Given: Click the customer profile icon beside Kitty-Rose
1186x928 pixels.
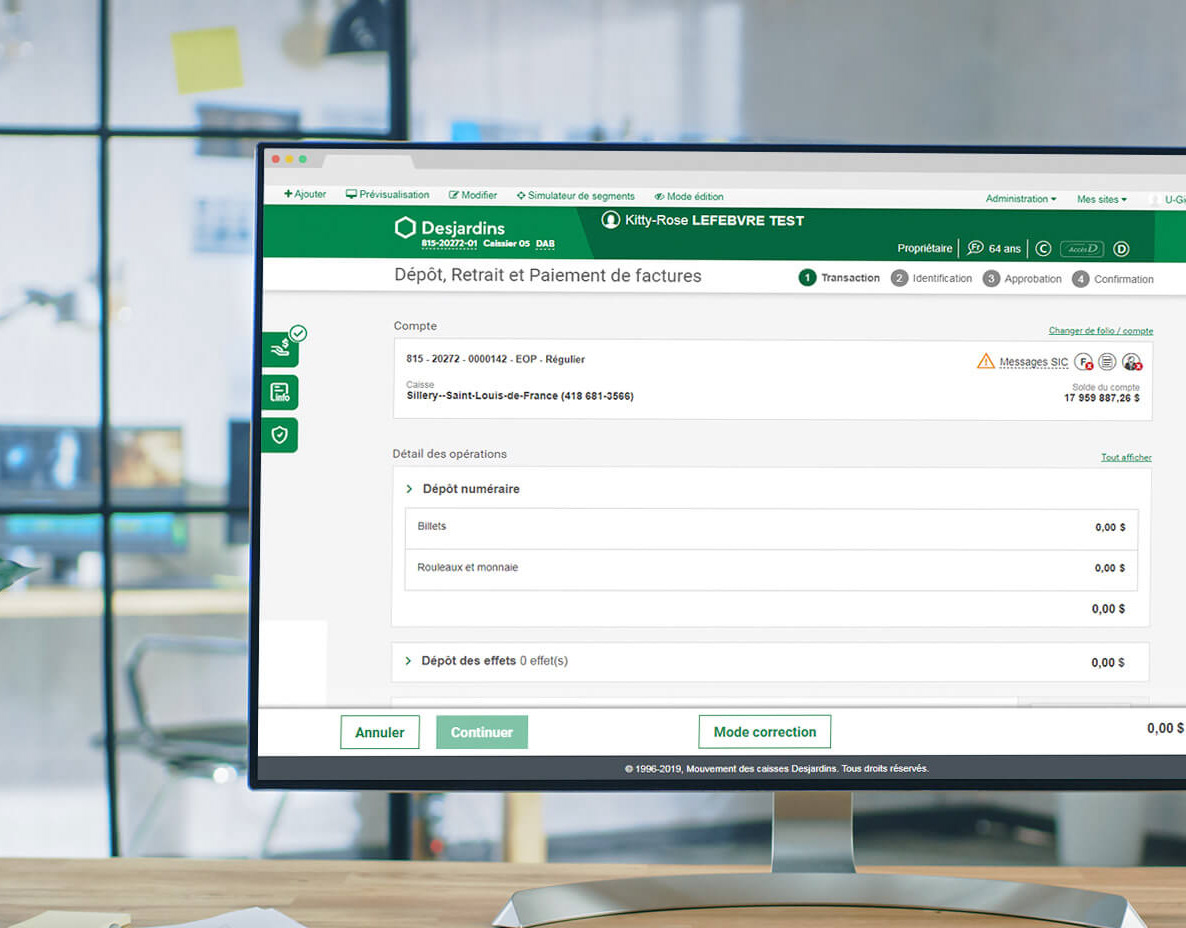Looking at the screenshot, I should [610, 220].
